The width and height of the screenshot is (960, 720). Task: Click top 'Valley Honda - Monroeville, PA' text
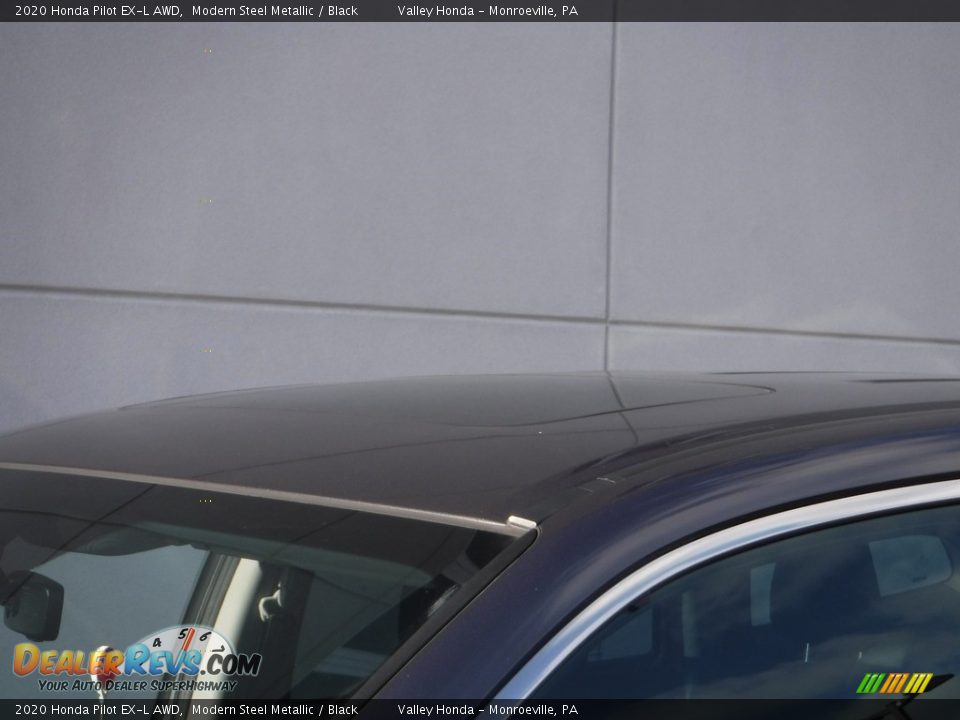[x=487, y=11]
